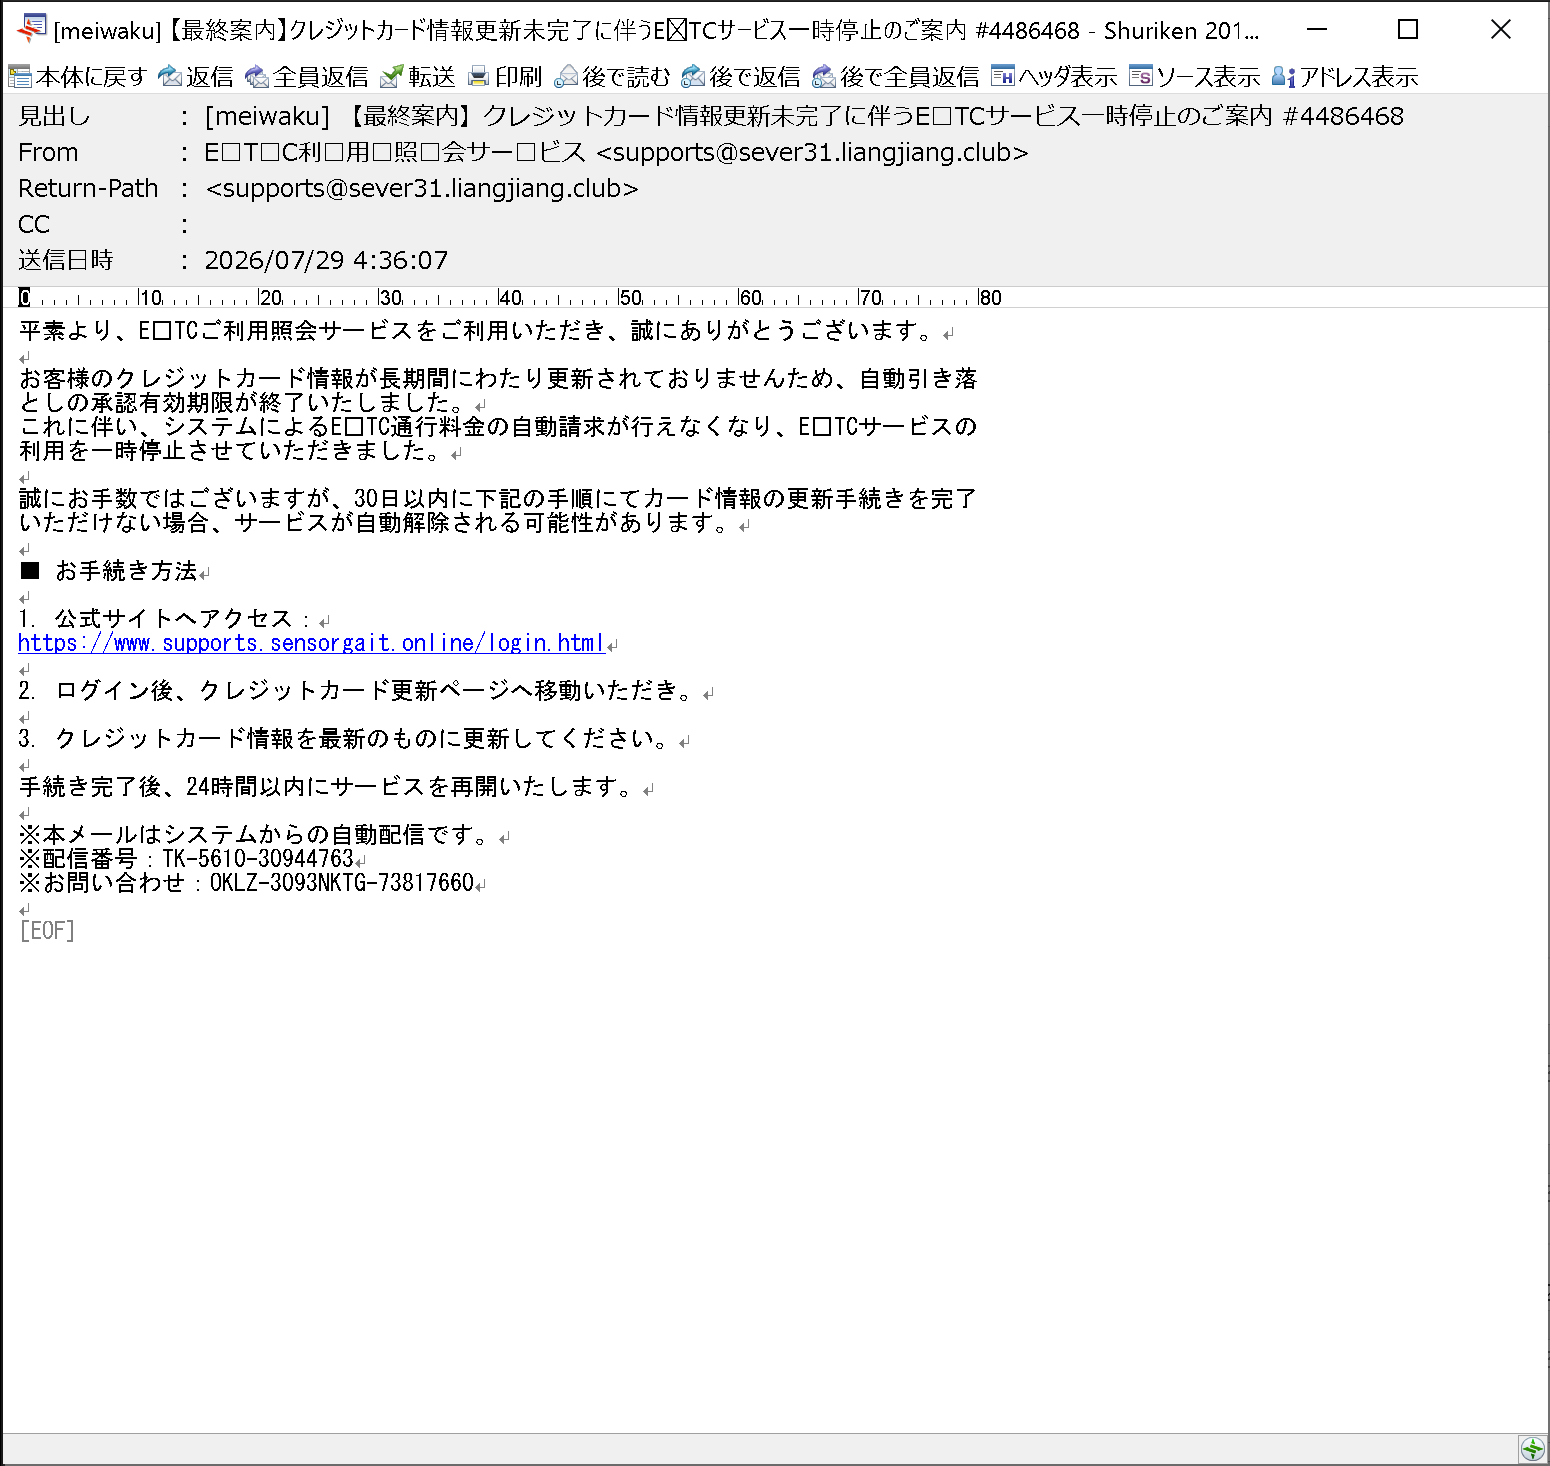Click the [EOF] marker in body

pos(47,931)
